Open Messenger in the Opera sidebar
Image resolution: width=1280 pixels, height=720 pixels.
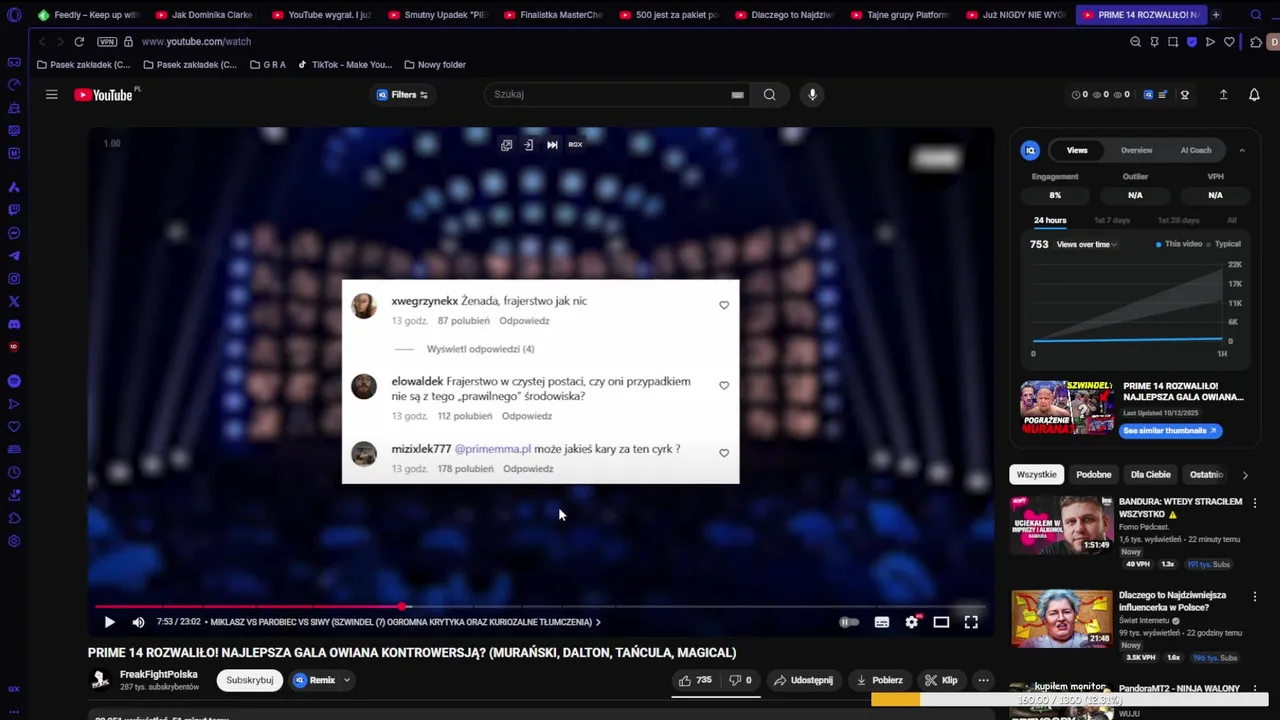pos(14,233)
